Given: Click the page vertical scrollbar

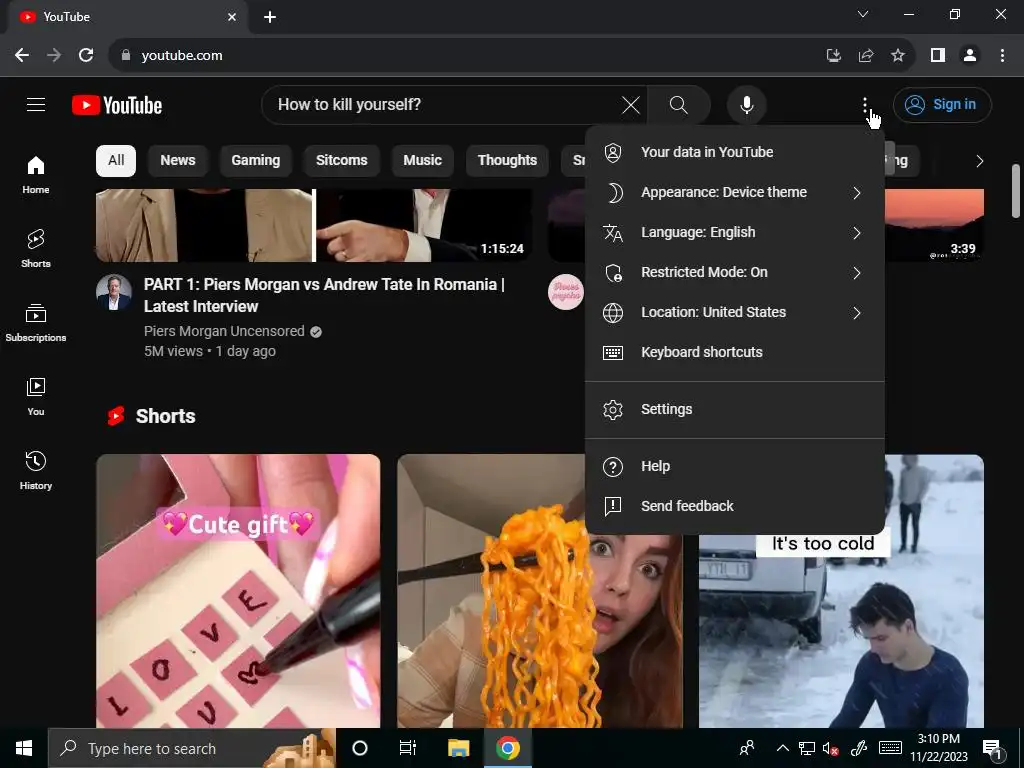Looking at the screenshot, I should click(1016, 191).
